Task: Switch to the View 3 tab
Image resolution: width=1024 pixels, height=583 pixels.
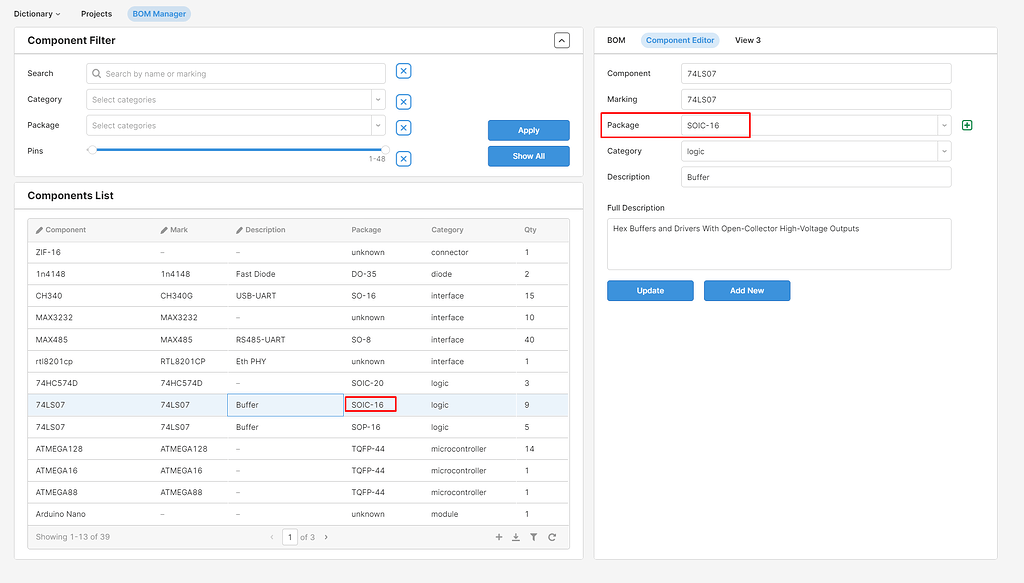Action: tap(747, 40)
